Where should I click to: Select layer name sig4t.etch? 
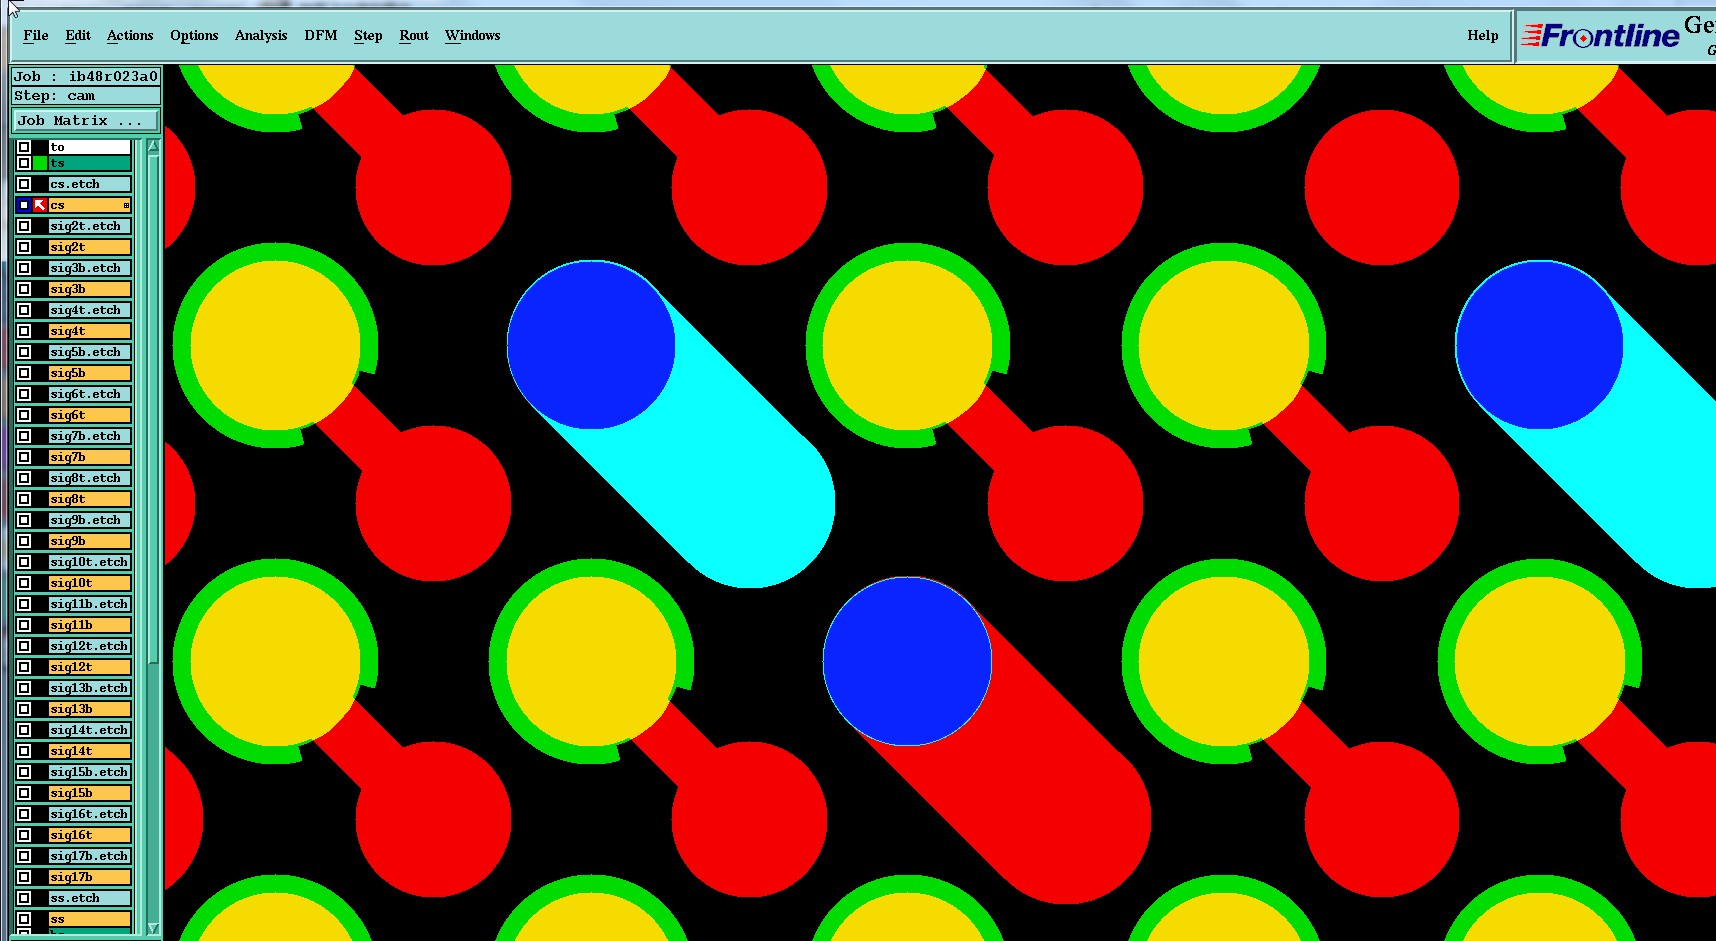[90, 310]
